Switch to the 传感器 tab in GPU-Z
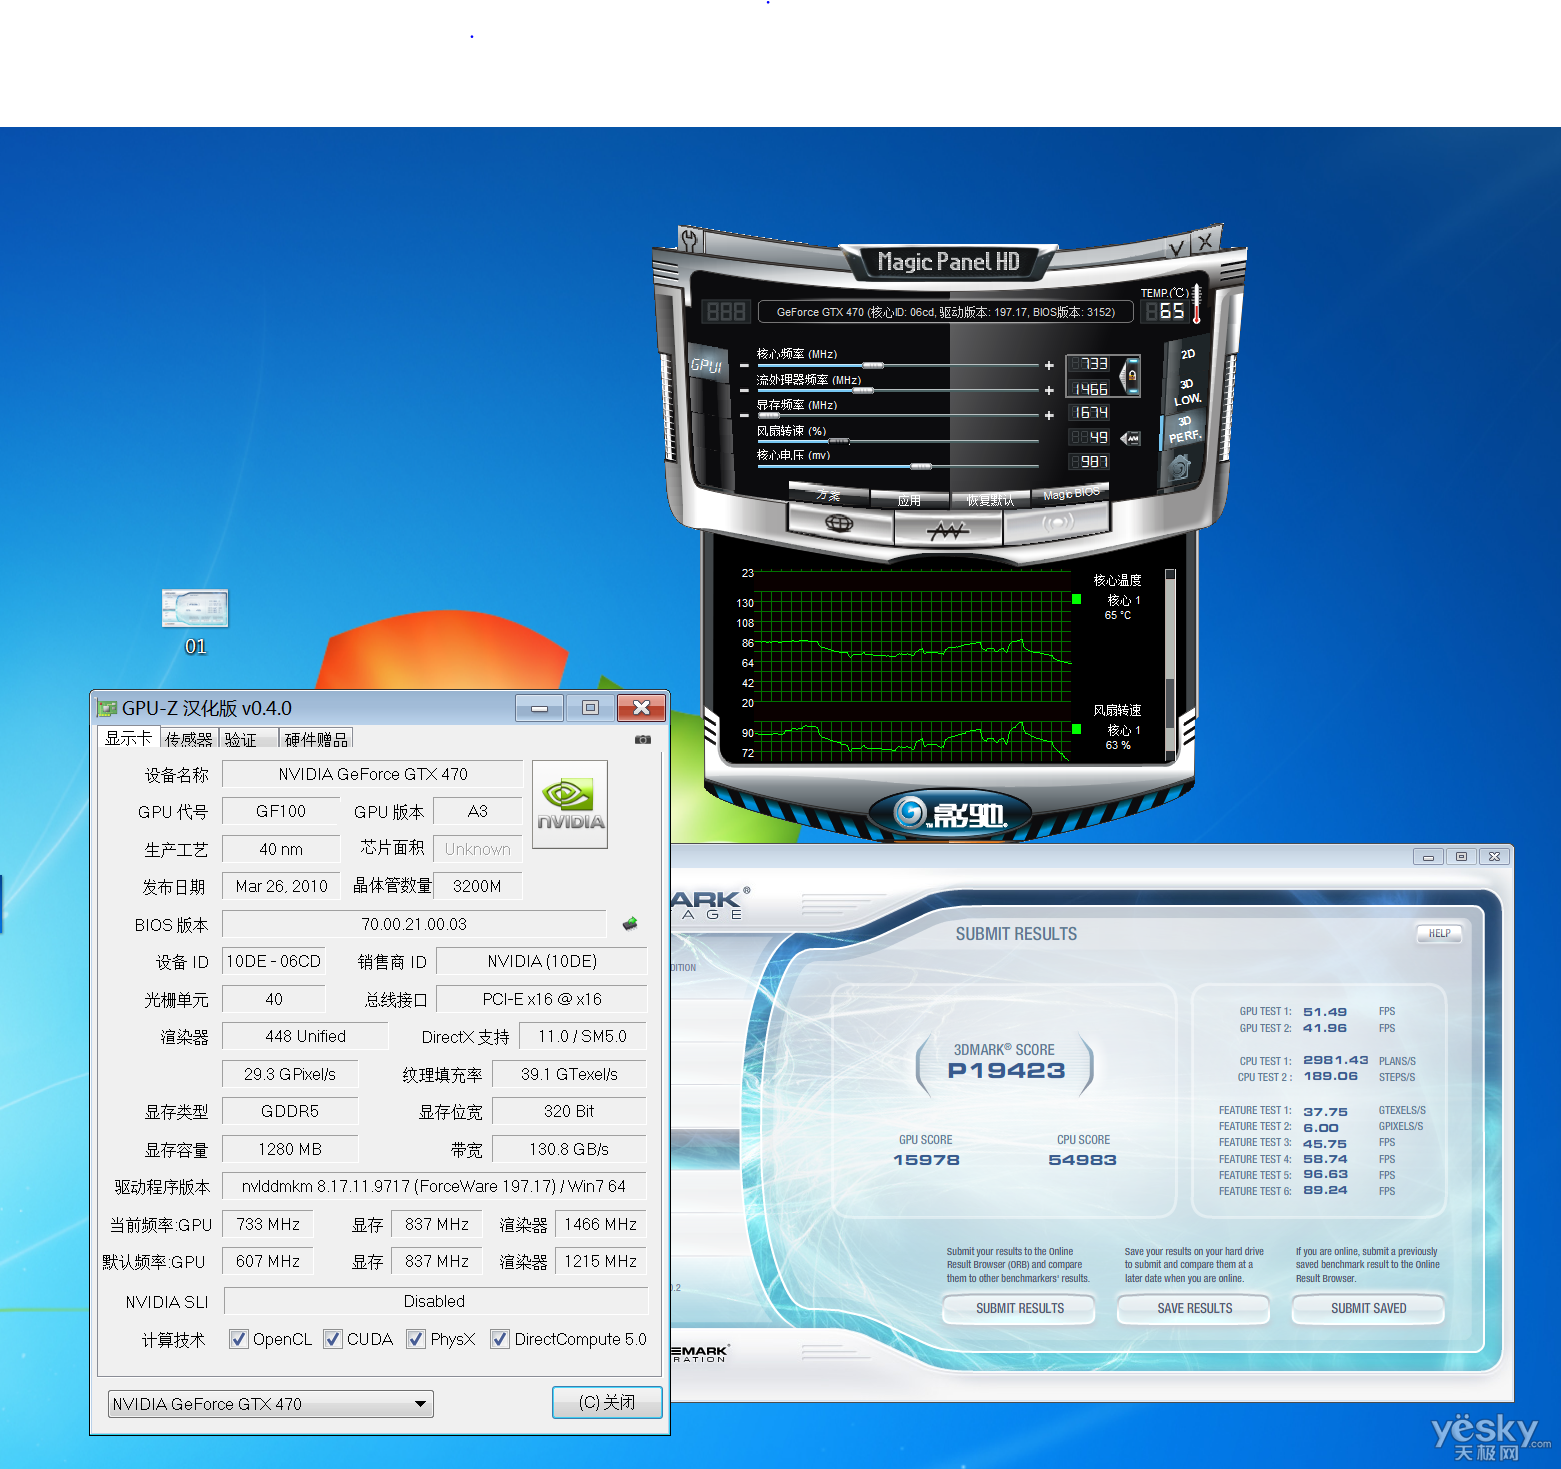This screenshot has height=1469, width=1561. [x=189, y=740]
